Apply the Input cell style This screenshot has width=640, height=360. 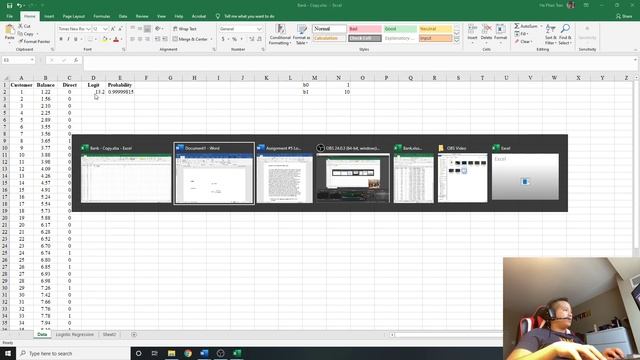(x=436, y=38)
